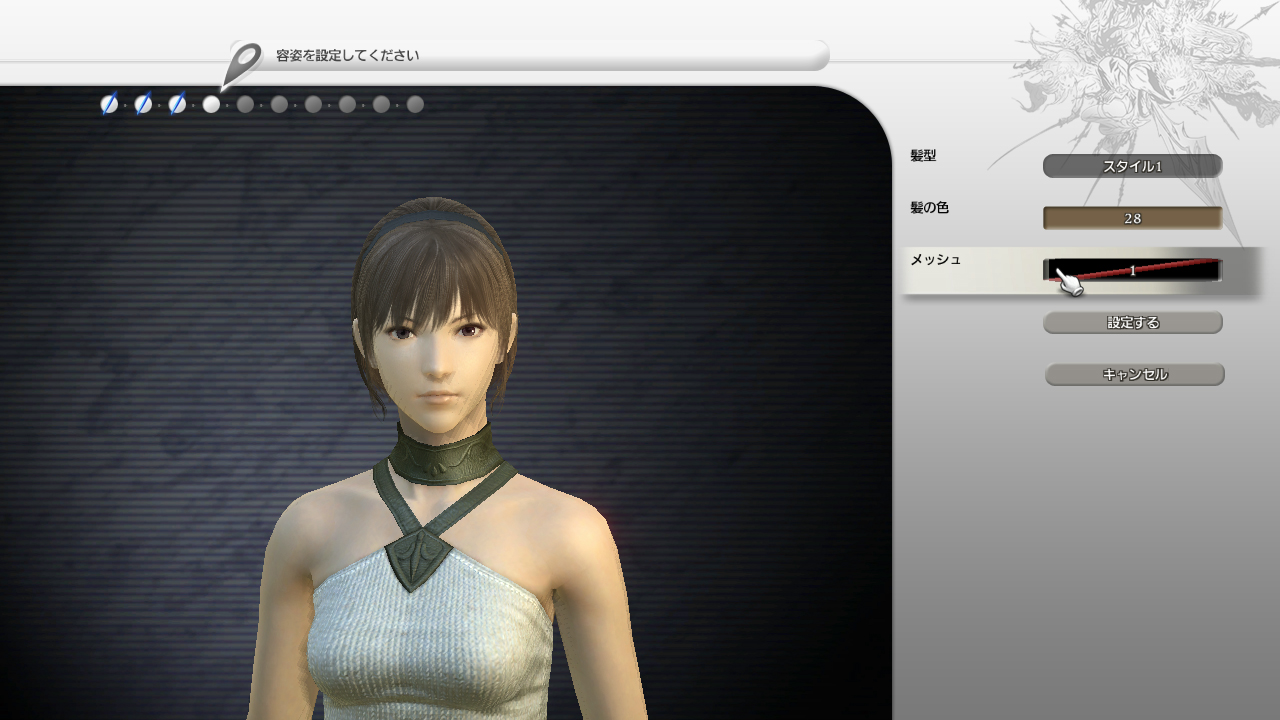This screenshot has width=1280, height=720.
Task: Select the 髪型 option label
Action: pos(923,156)
